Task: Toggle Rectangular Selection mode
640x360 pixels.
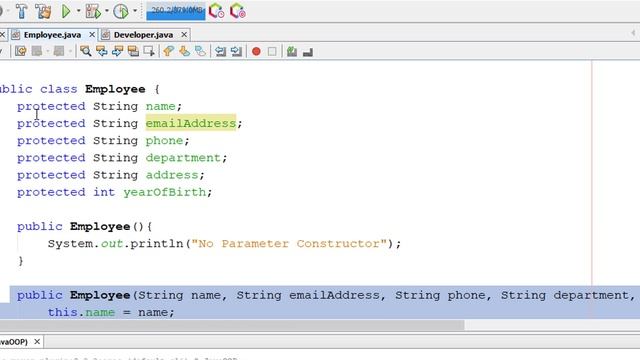Action: click(x=149, y=51)
